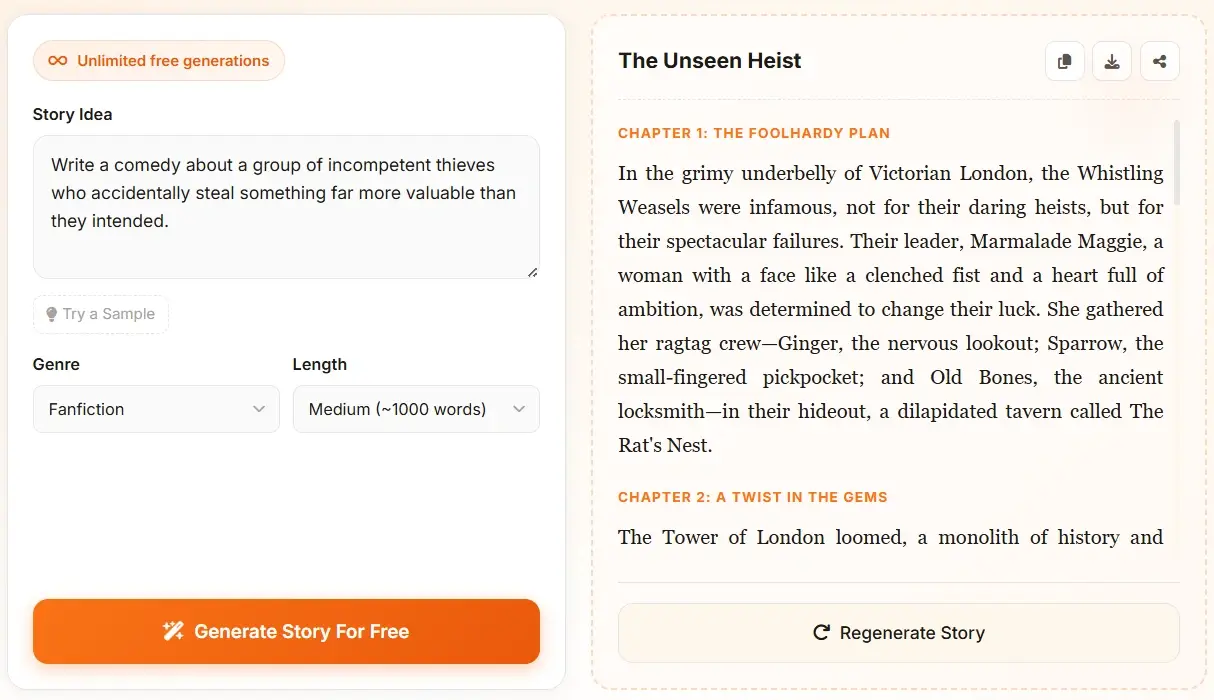Click the Unlimited free generations text

tap(173, 61)
